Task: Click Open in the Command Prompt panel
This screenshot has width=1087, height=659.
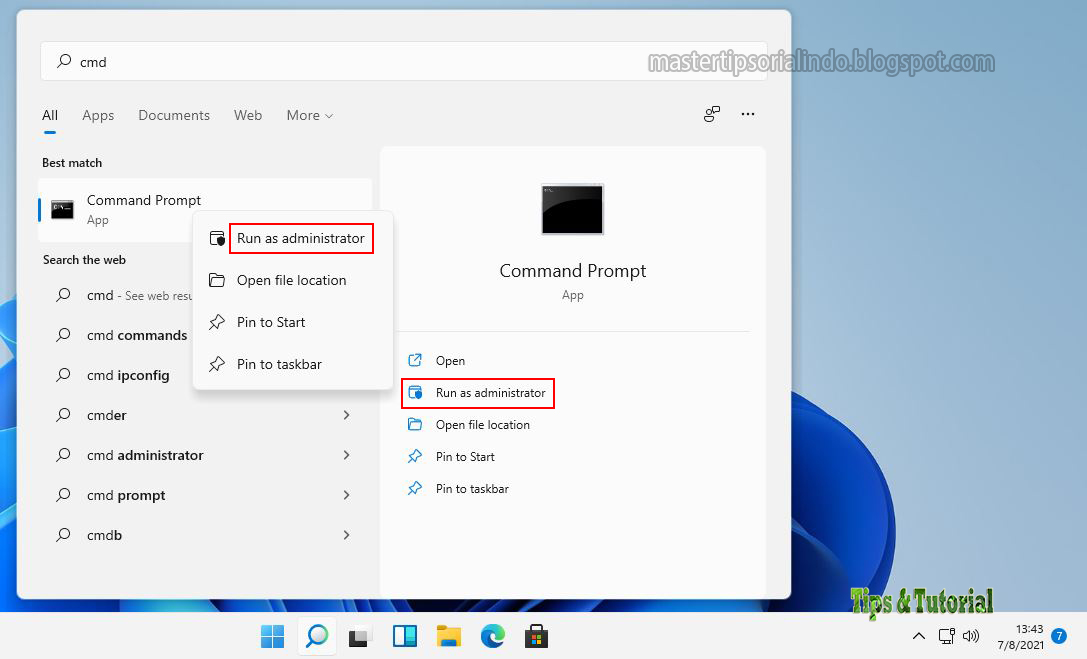Action: [x=450, y=360]
